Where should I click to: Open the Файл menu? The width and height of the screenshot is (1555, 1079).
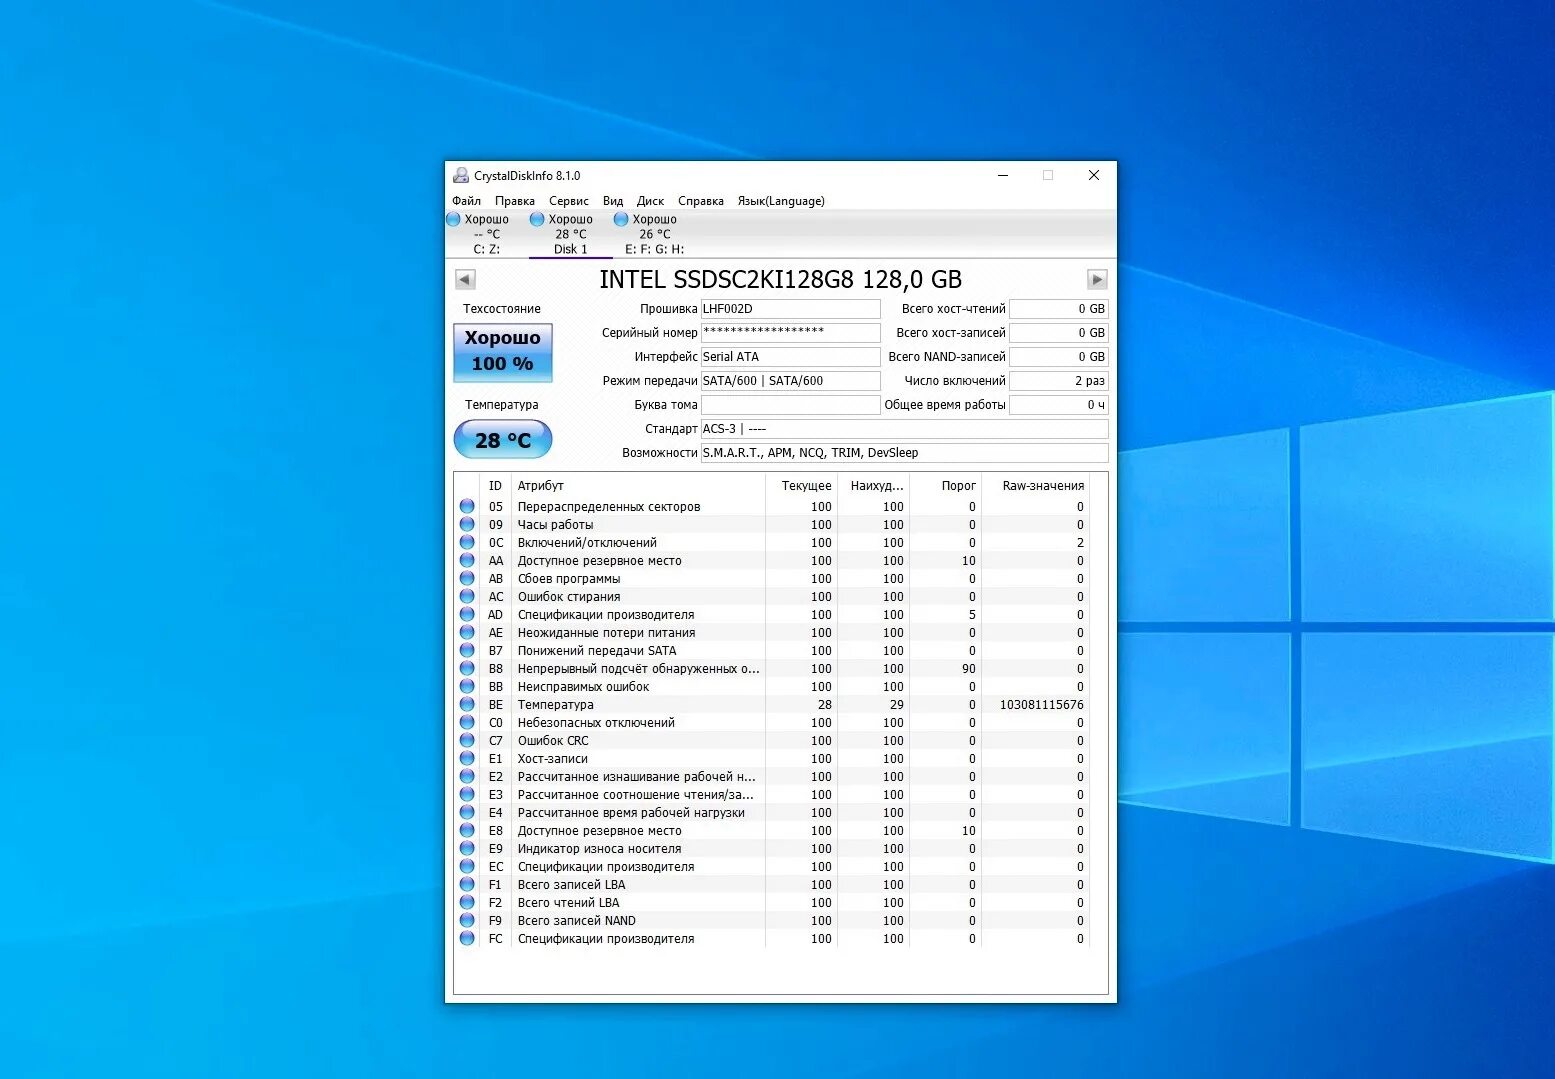(x=466, y=201)
